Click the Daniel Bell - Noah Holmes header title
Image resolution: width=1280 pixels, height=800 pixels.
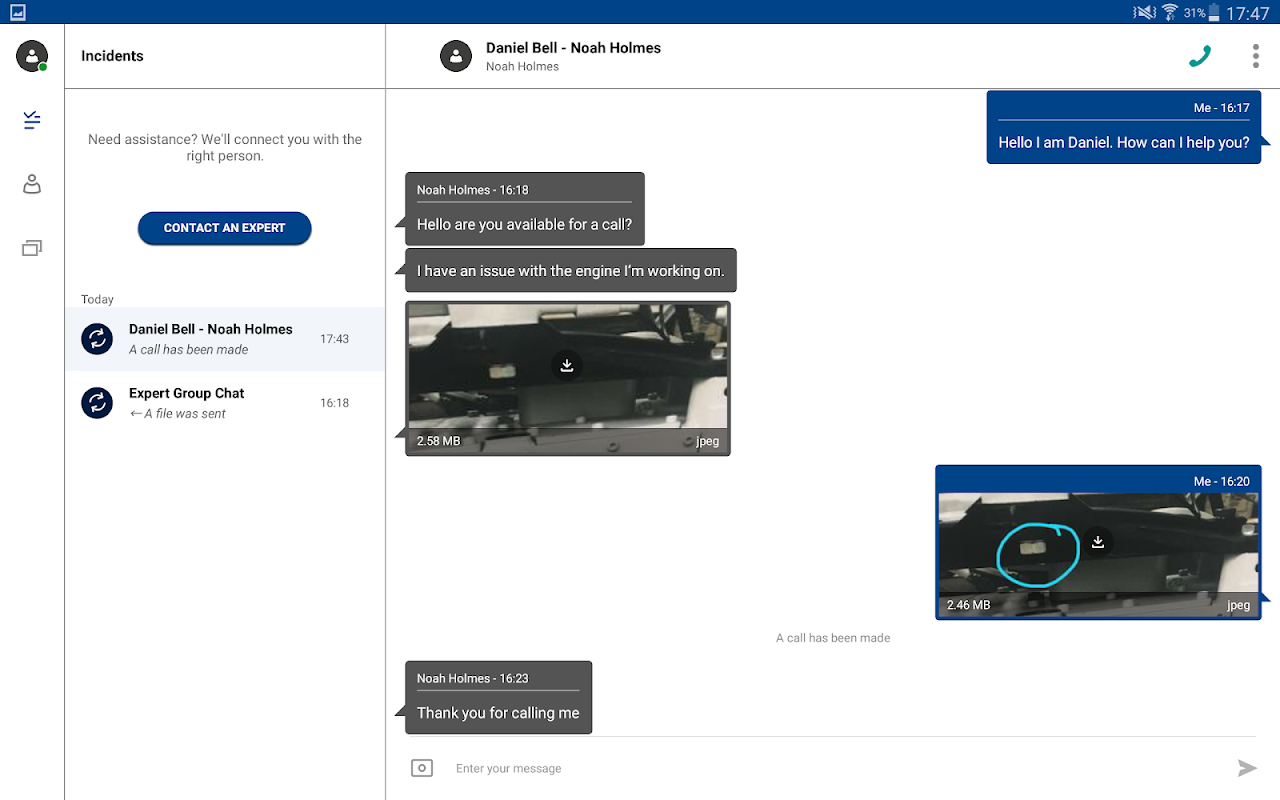pos(573,48)
